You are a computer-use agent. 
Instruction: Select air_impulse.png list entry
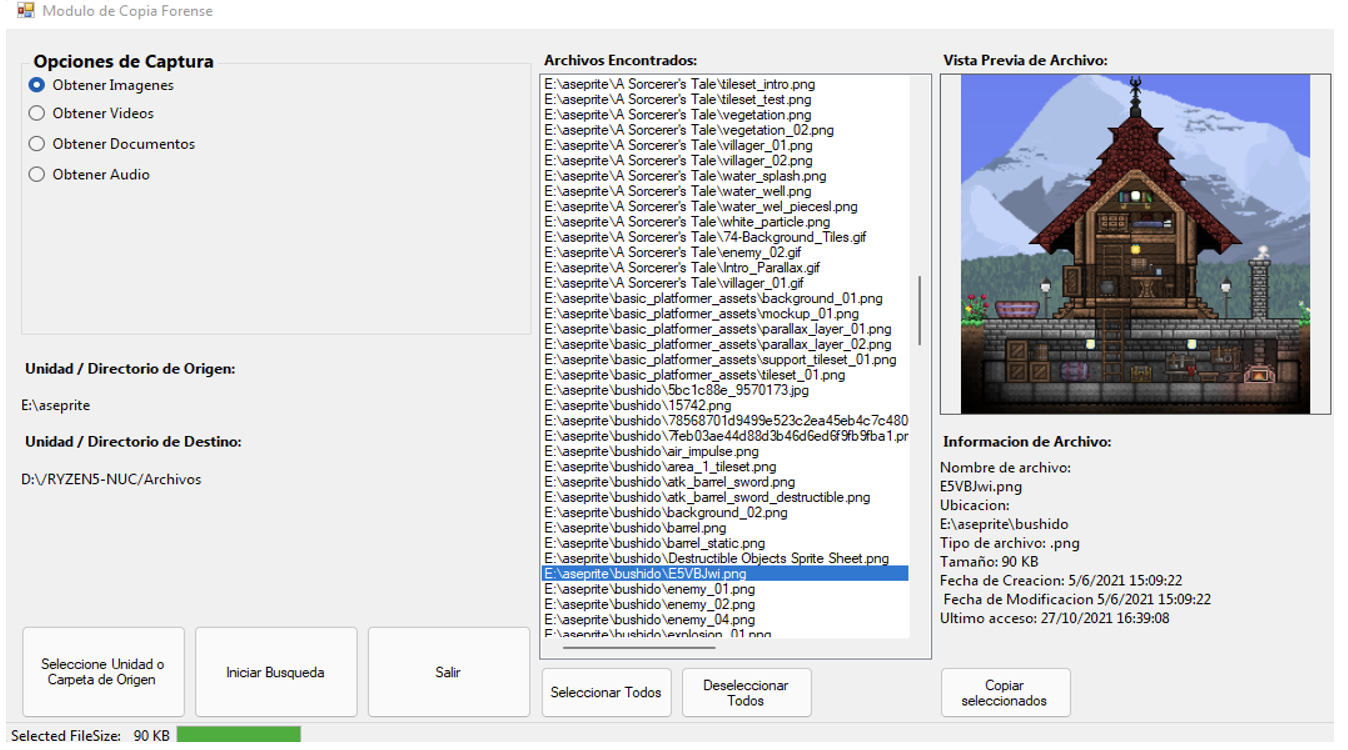click(725, 451)
